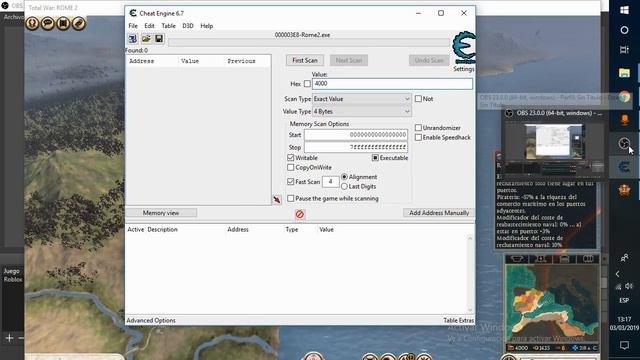This screenshot has width=640, height=360.
Task: Open Table Extras at the bottom right
Action: coord(459,320)
